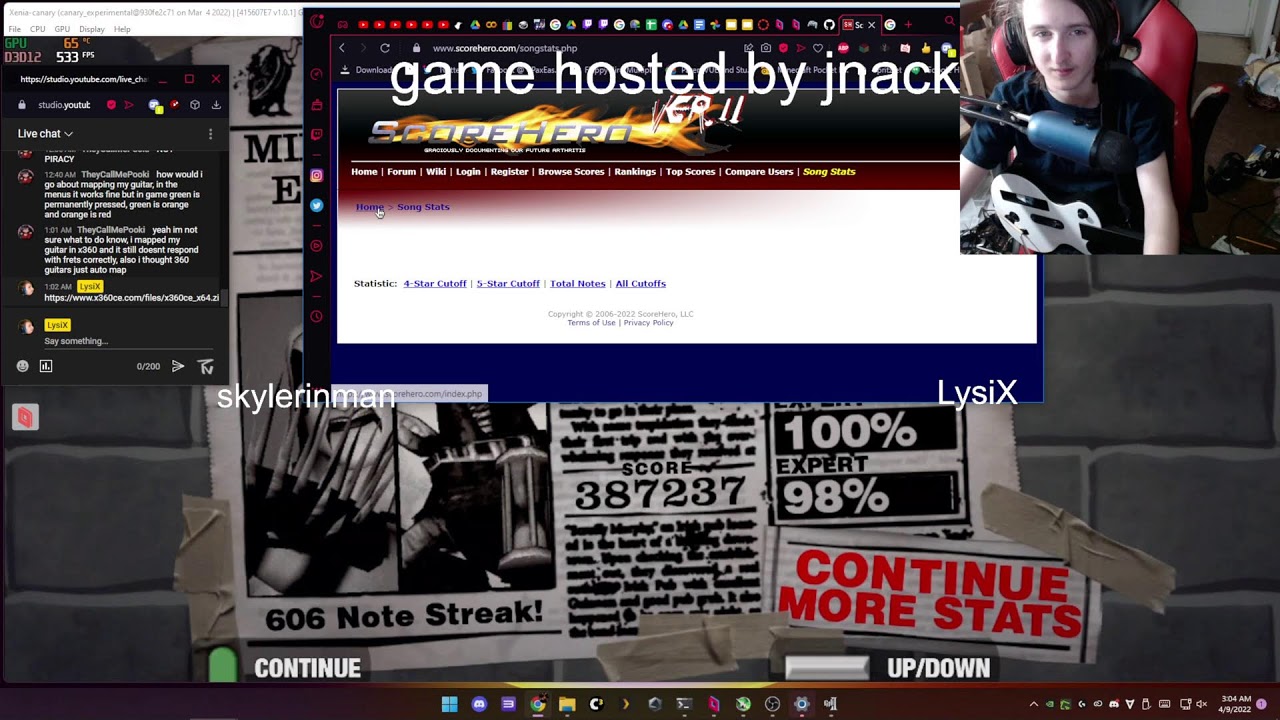Go back in the ScoreHero browser window

(342, 48)
